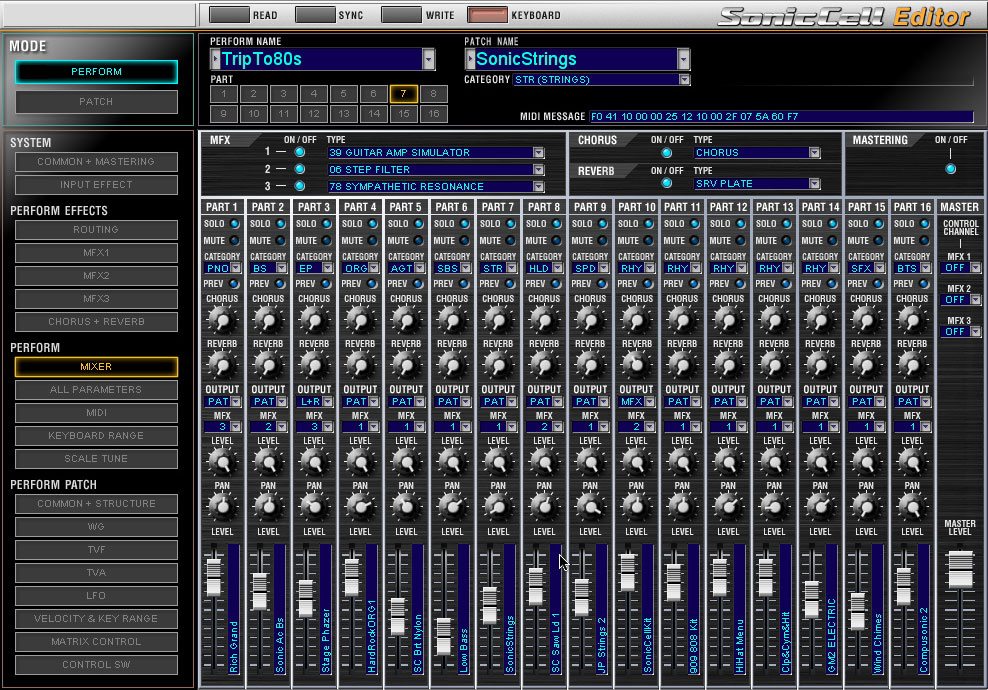Open the CHORUS + REVERB effects page
988x690 pixels.
pos(96,321)
